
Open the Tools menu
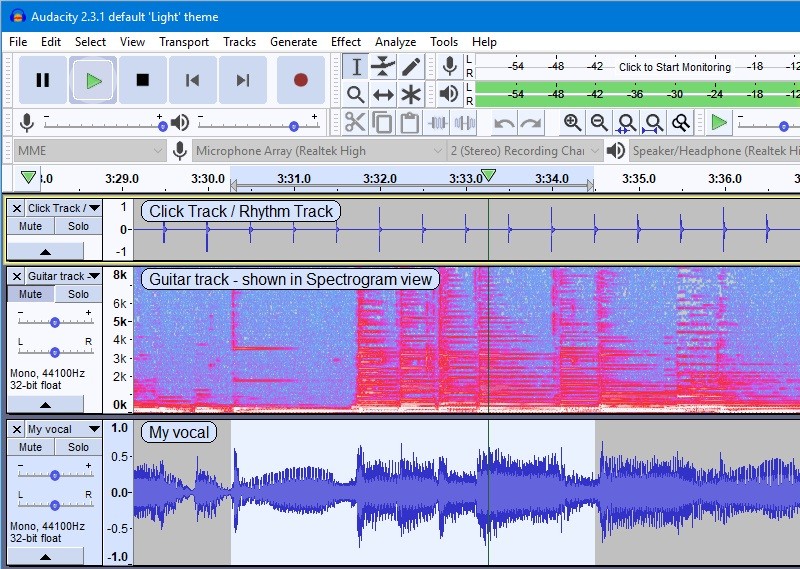pyautogui.click(x=444, y=42)
